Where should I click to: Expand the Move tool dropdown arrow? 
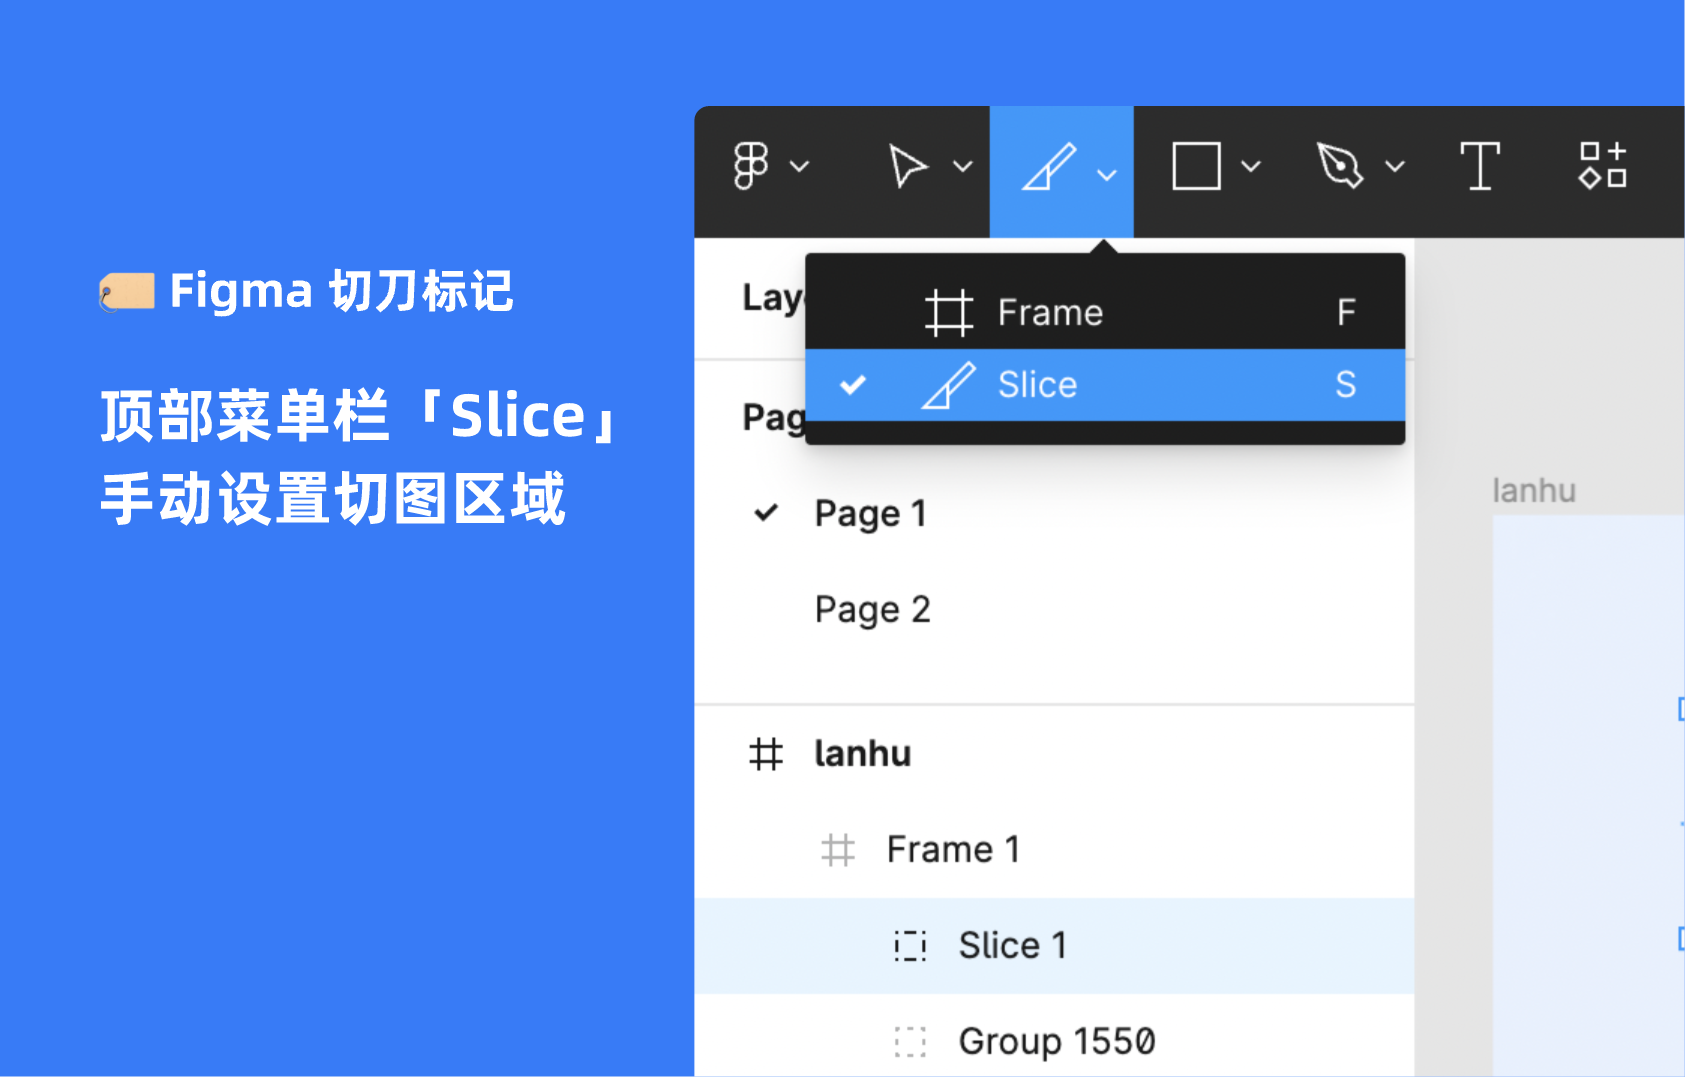click(962, 167)
